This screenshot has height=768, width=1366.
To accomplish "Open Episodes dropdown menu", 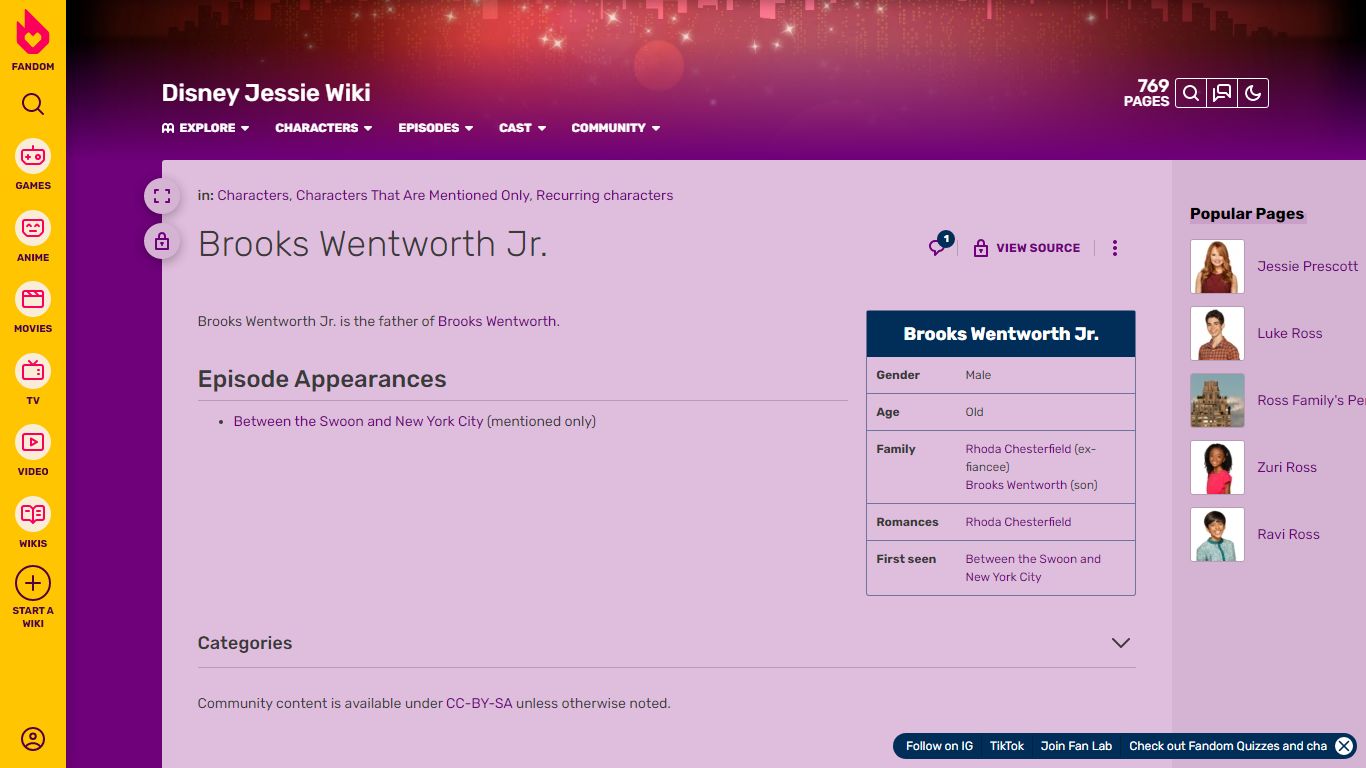I will tap(436, 128).
